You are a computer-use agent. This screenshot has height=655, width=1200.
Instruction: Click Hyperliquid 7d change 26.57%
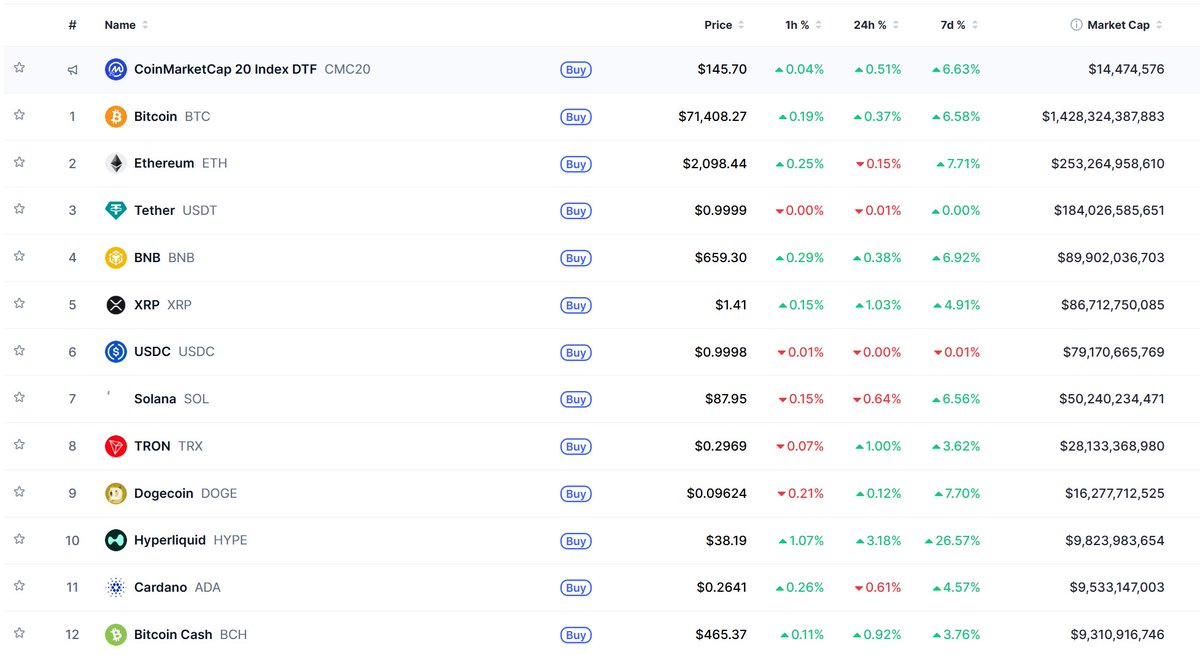tap(952, 540)
